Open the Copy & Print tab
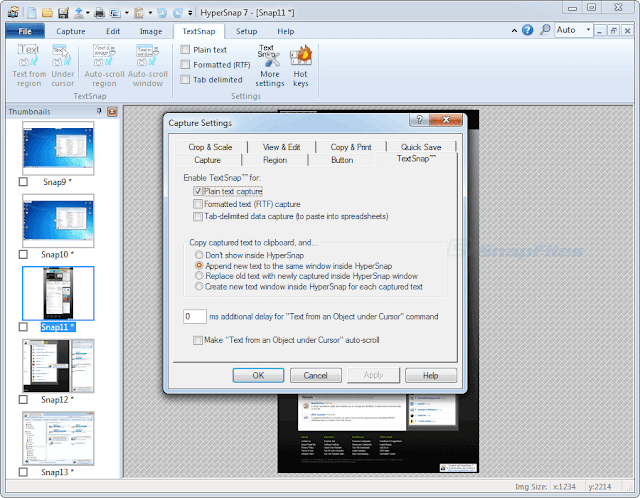Viewport: 640px width, 498px height. tap(351, 147)
